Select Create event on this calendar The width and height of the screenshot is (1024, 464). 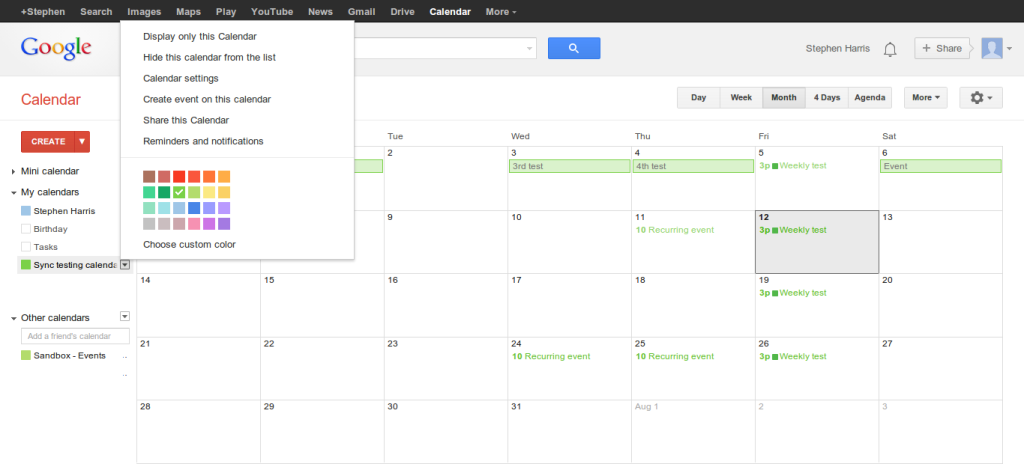pos(207,99)
